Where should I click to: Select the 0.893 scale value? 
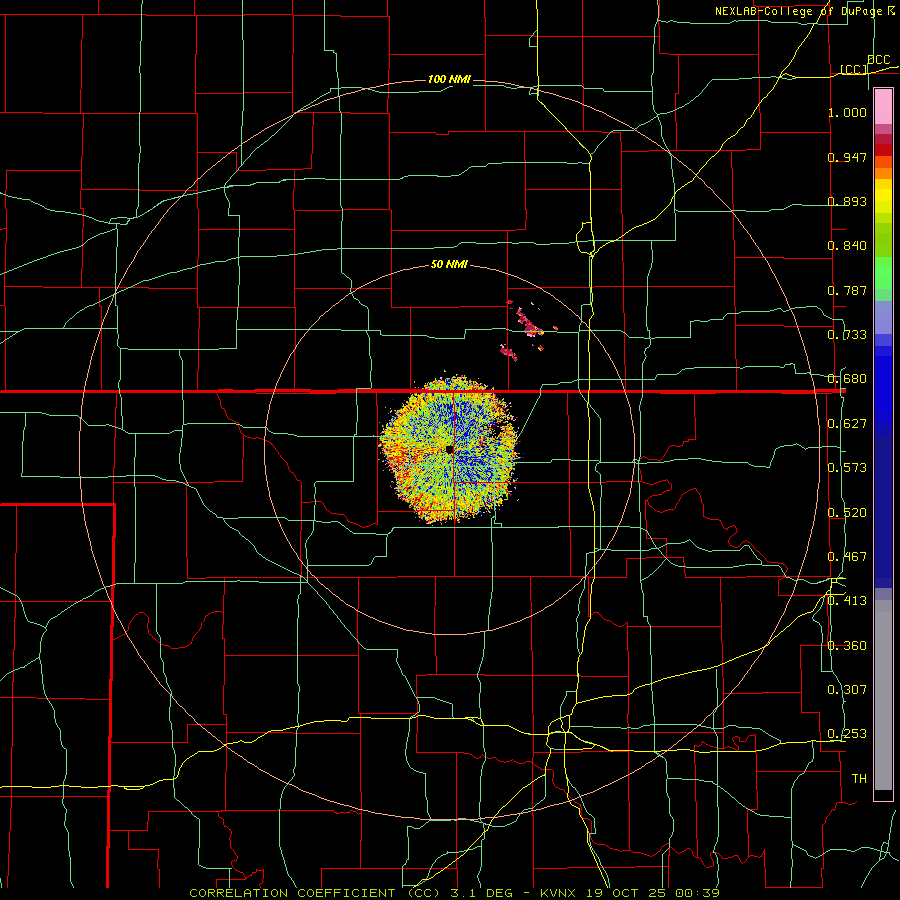coord(847,201)
